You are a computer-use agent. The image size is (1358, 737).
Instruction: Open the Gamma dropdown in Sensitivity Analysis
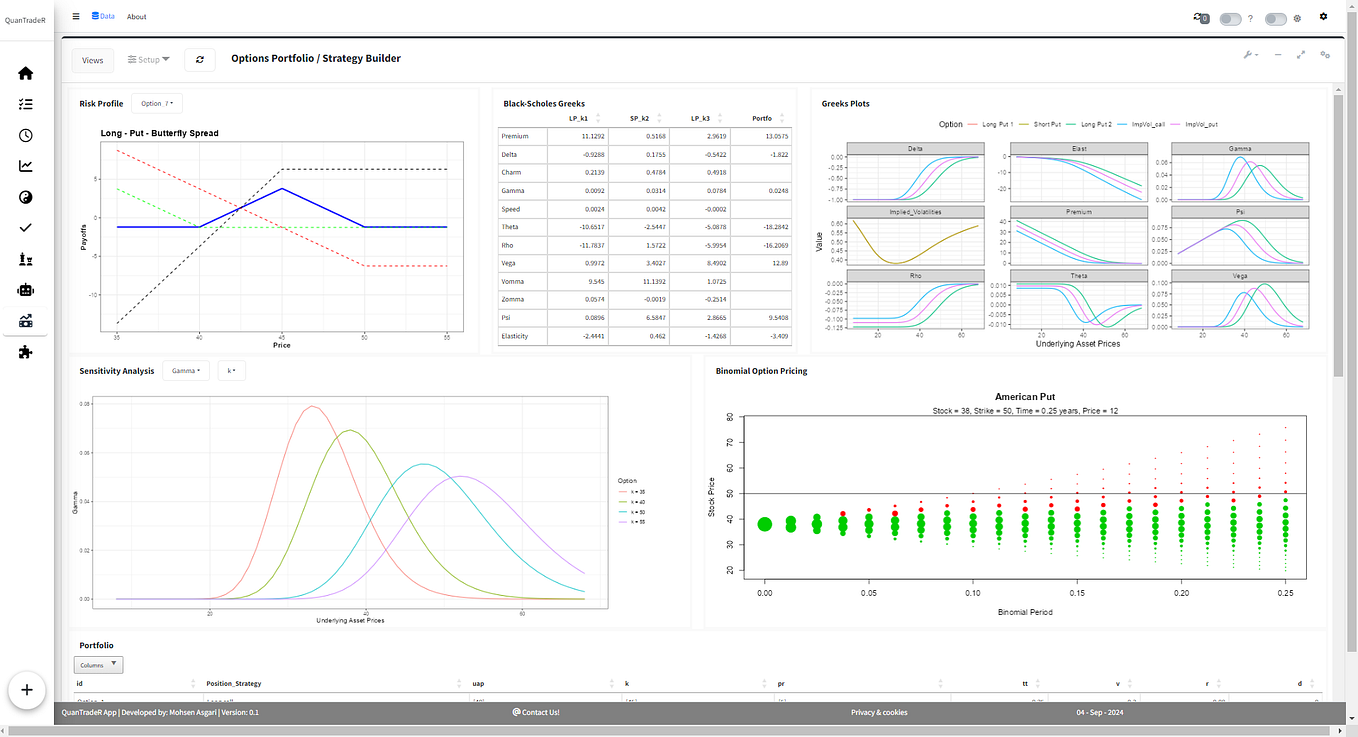pyautogui.click(x=185, y=370)
